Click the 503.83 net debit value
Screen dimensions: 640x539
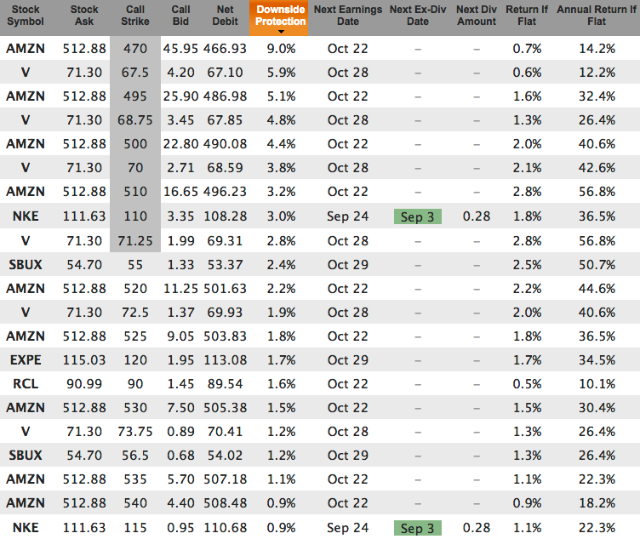click(x=225, y=336)
